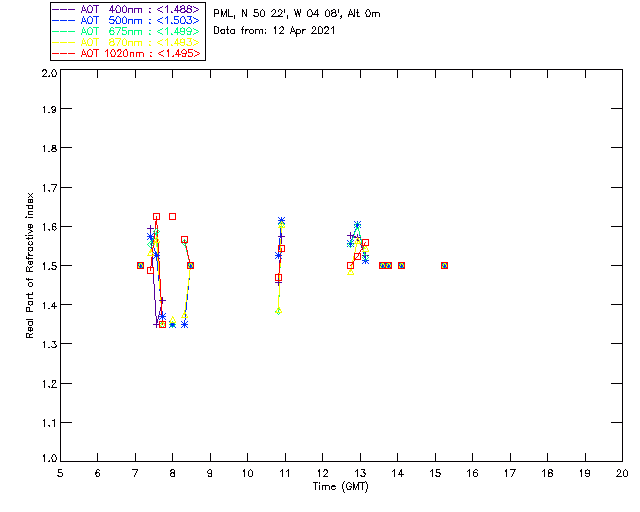Click the x-axis tick label 8
Viewport: 640px width, 512px height.
coord(173,473)
